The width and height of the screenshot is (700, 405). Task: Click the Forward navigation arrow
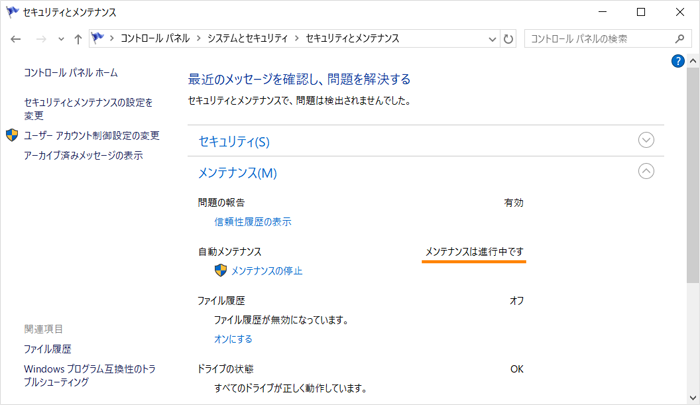pyautogui.click(x=41, y=39)
